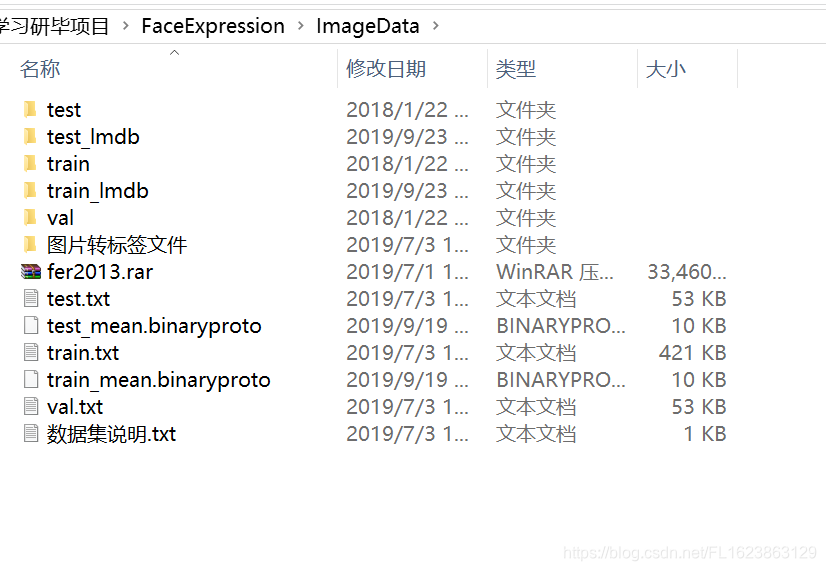Sort files by 修改日期 column
Image resolution: width=826 pixels, height=571 pixels.
(386, 69)
